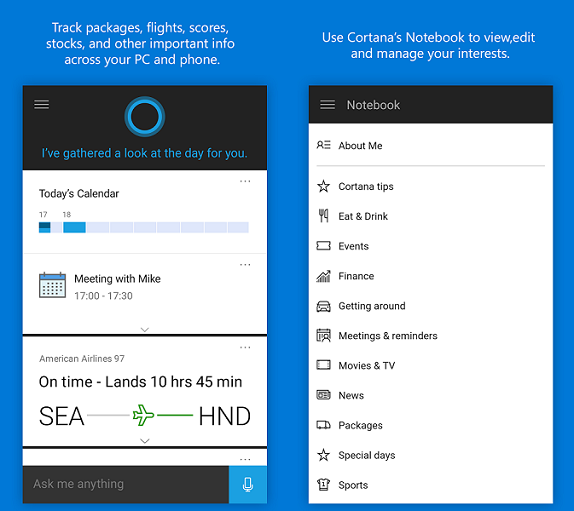Open the Finance category
This screenshot has height=511, width=574.
tap(430, 276)
